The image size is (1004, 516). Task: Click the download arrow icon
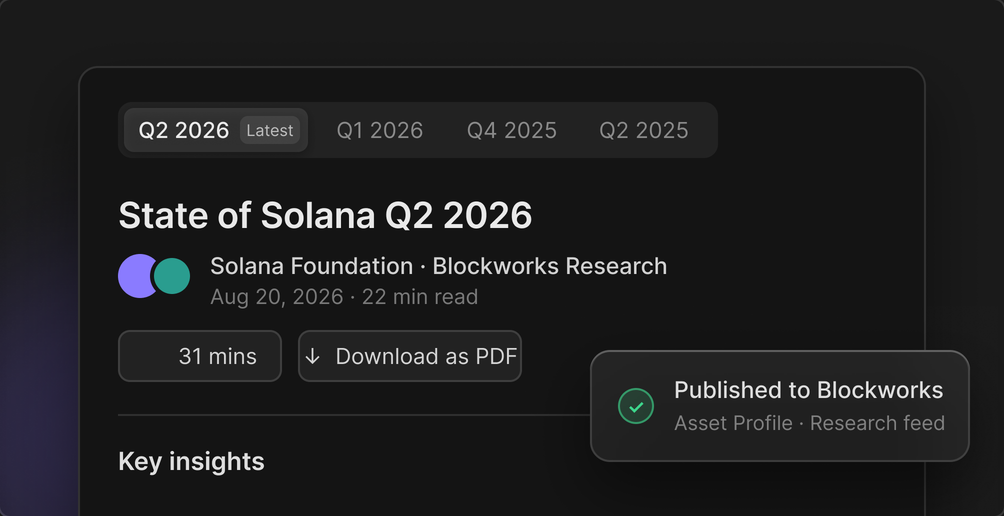(312, 357)
